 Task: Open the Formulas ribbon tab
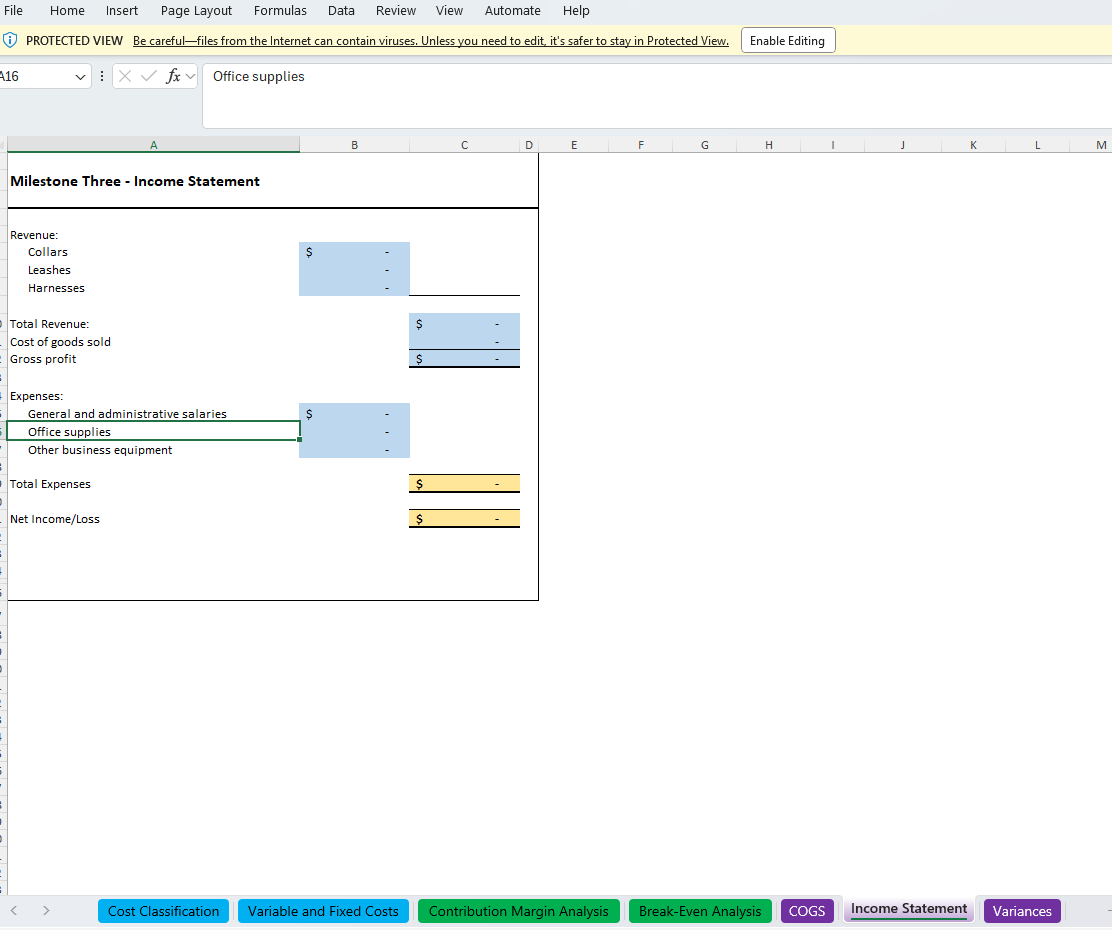point(280,11)
